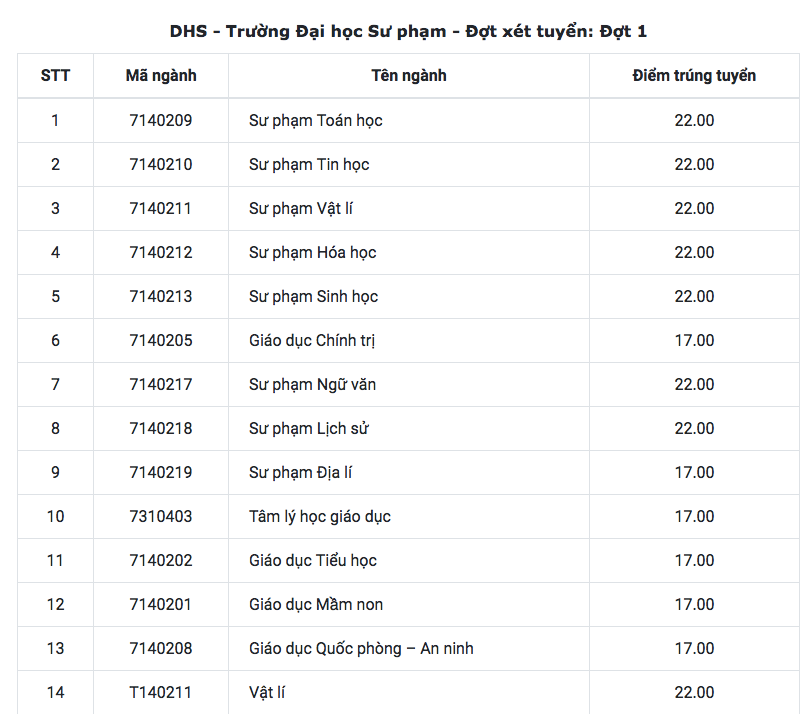The image size is (804, 714).
Task: Click Sư phạm Địa lí major name
Action: click(x=301, y=472)
